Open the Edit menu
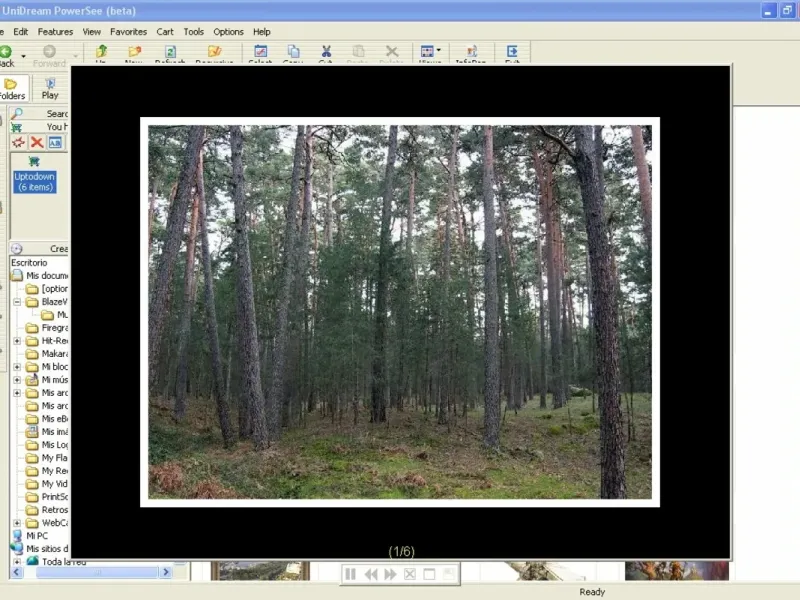This screenshot has height=600, width=800. point(20,32)
